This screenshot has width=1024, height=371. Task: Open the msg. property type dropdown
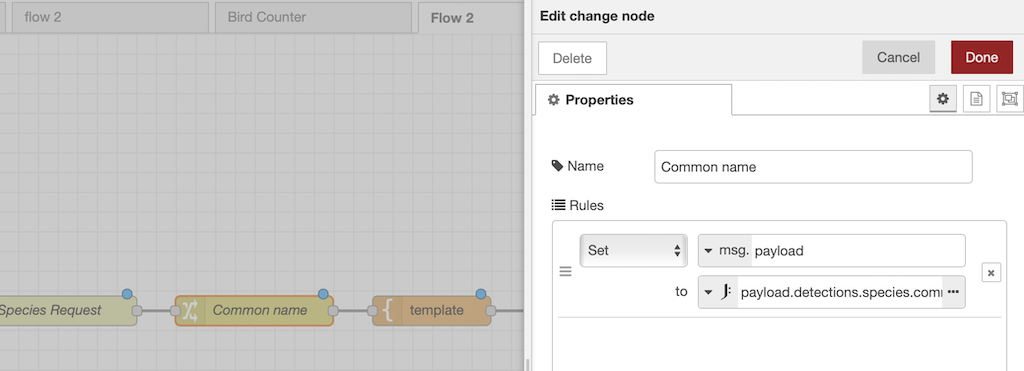coord(726,251)
